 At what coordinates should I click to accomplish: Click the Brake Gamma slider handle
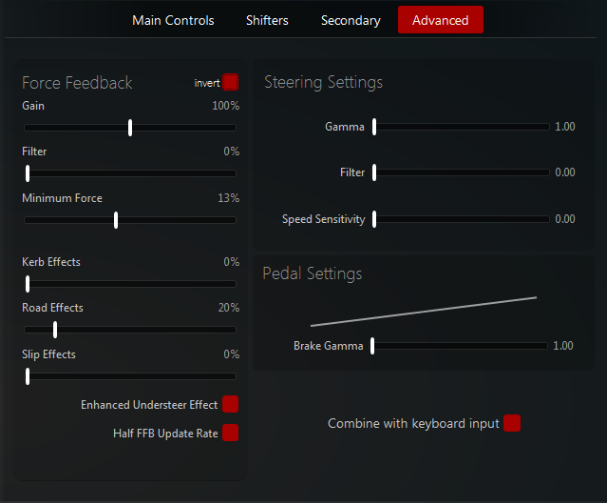tap(372, 346)
